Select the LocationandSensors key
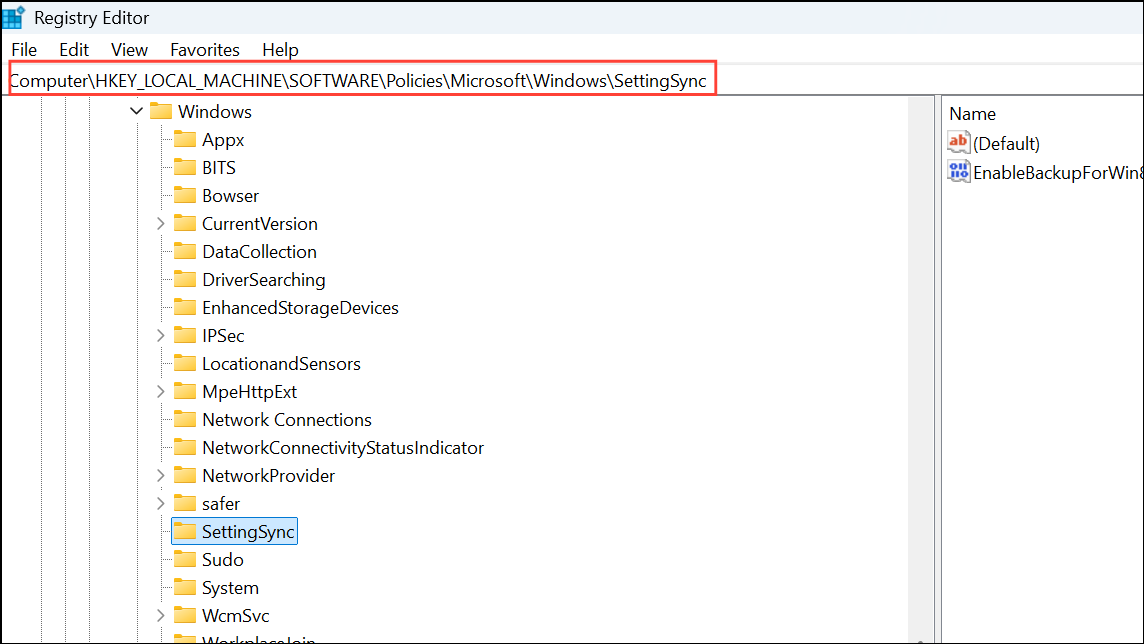Viewport: 1144px width, 644px height. pos(282,363)
